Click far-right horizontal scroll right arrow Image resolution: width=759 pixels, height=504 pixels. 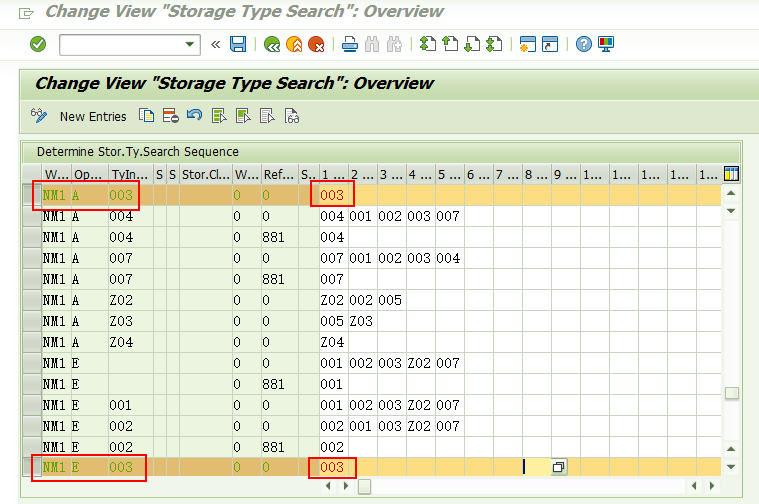tap(712, 486)
